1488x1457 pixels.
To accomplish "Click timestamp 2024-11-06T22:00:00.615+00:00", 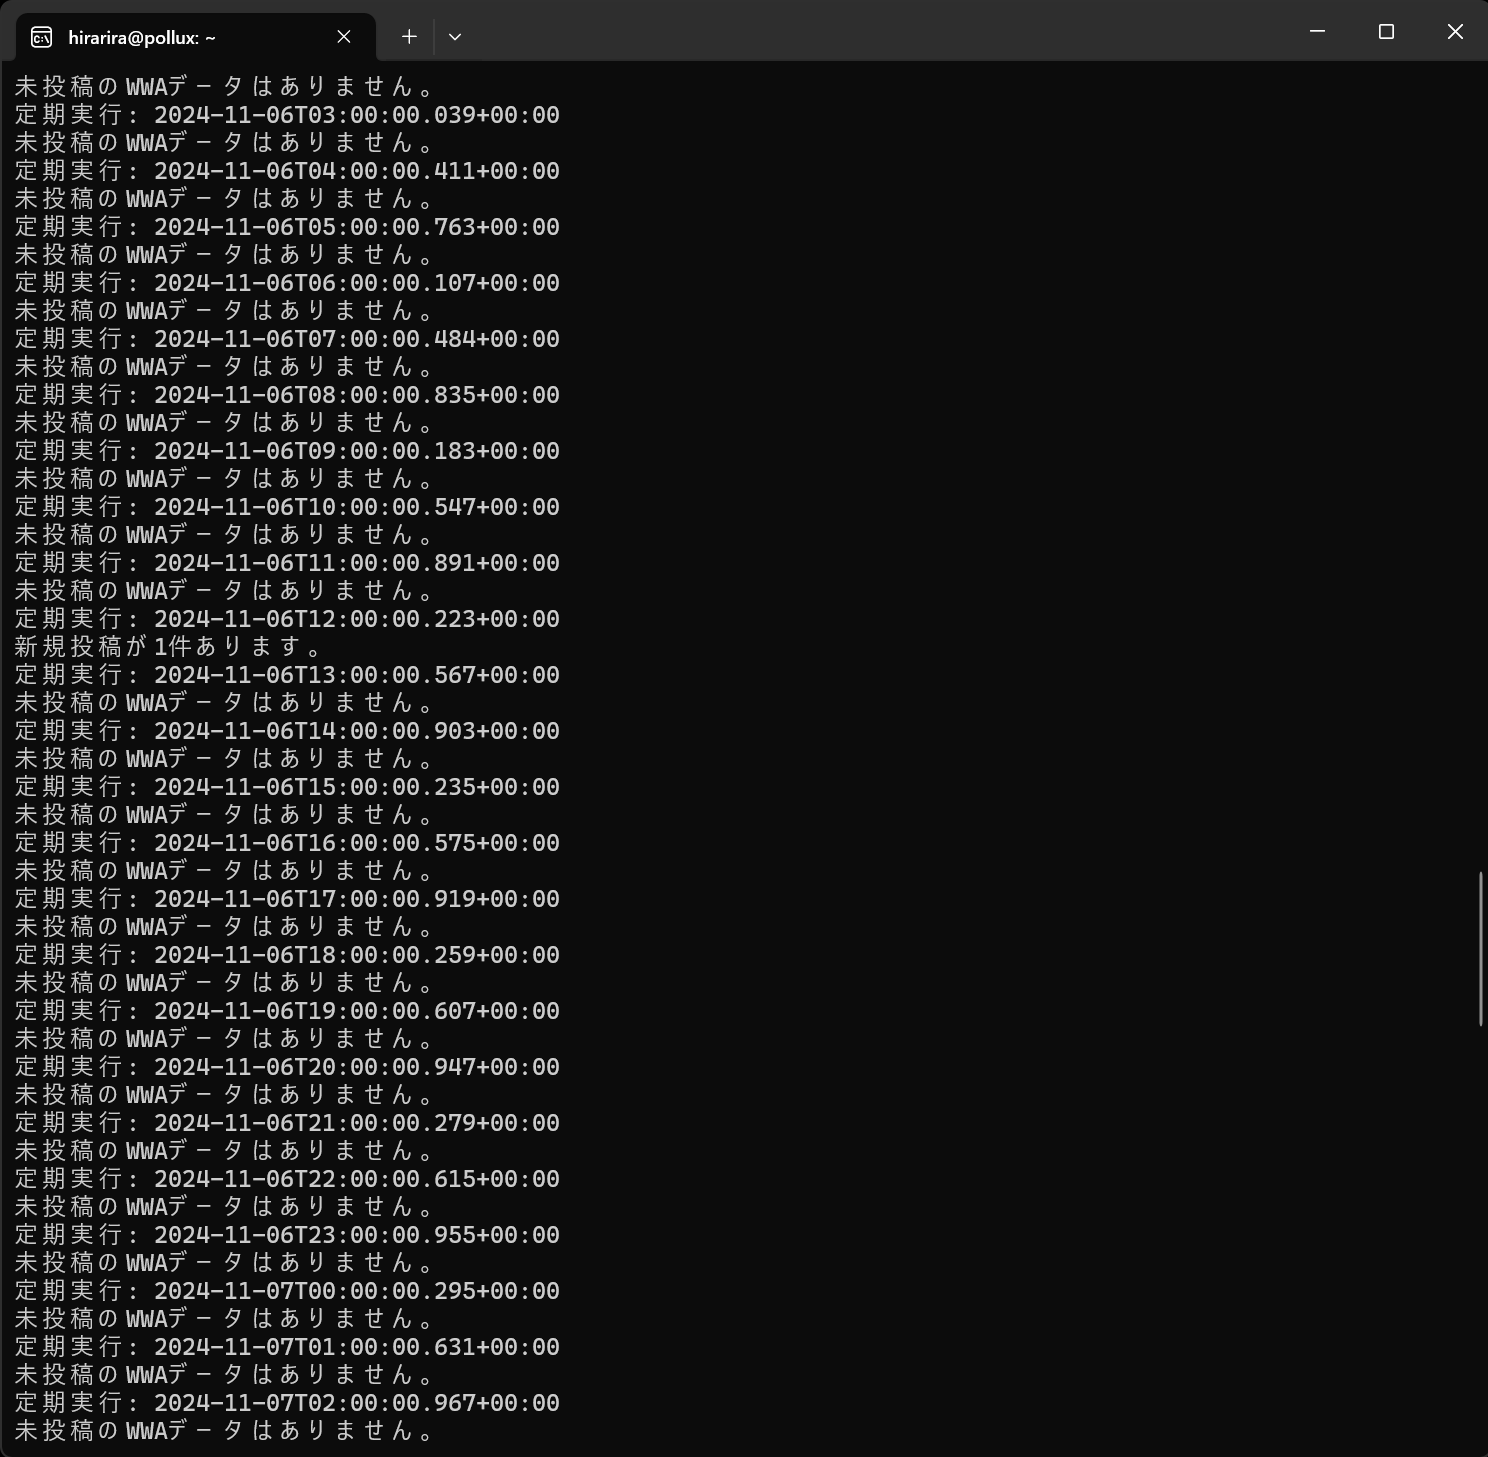I will click(x=357, y=1179).
